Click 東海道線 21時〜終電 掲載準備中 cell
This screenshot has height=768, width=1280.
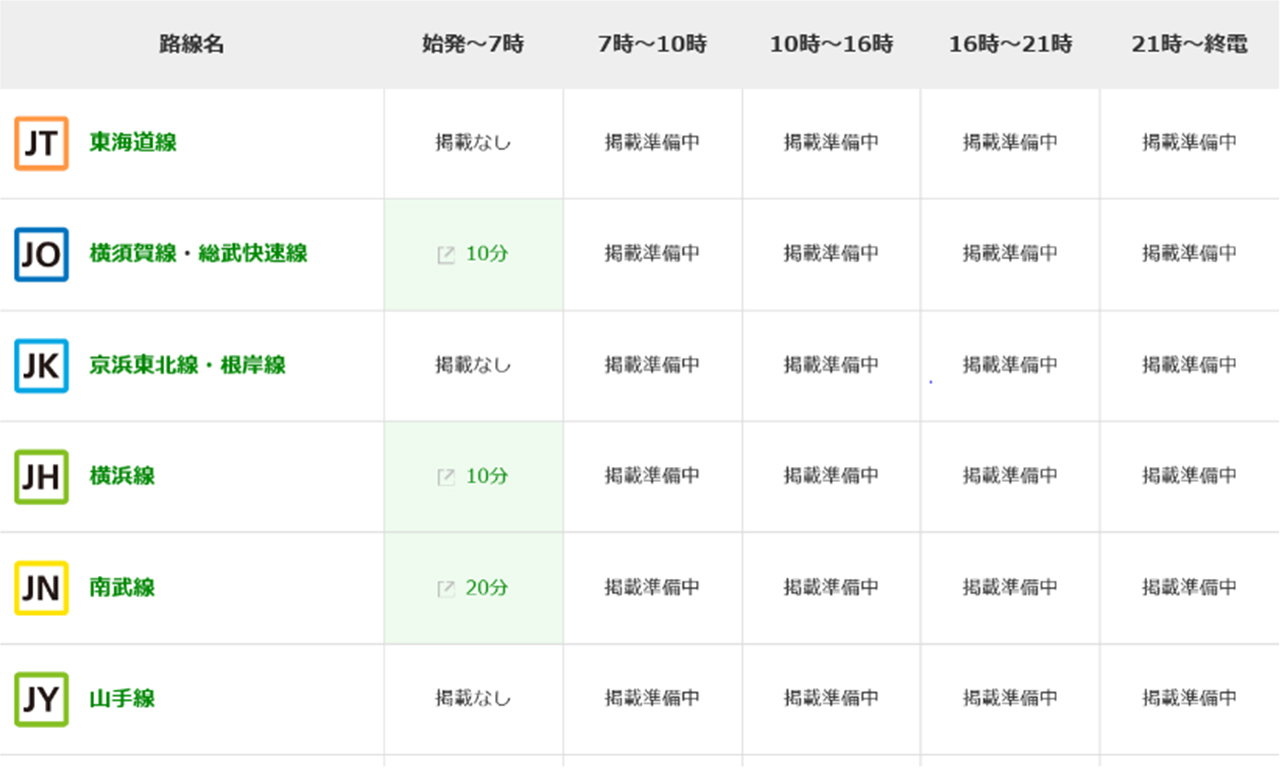click(1190, 143)
